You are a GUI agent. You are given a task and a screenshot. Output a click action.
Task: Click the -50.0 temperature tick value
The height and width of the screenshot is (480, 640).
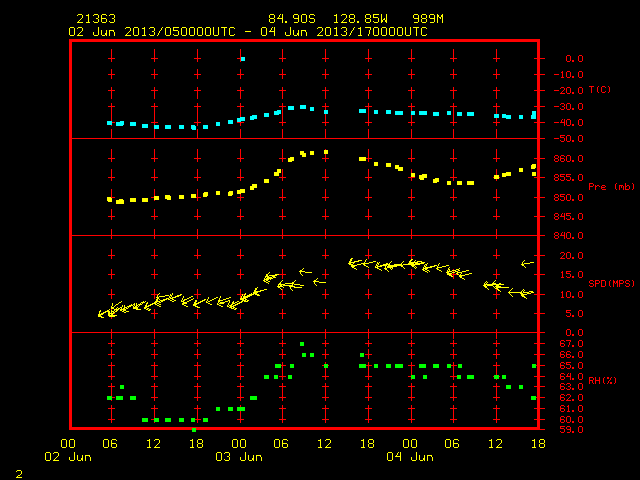(568, 139)
